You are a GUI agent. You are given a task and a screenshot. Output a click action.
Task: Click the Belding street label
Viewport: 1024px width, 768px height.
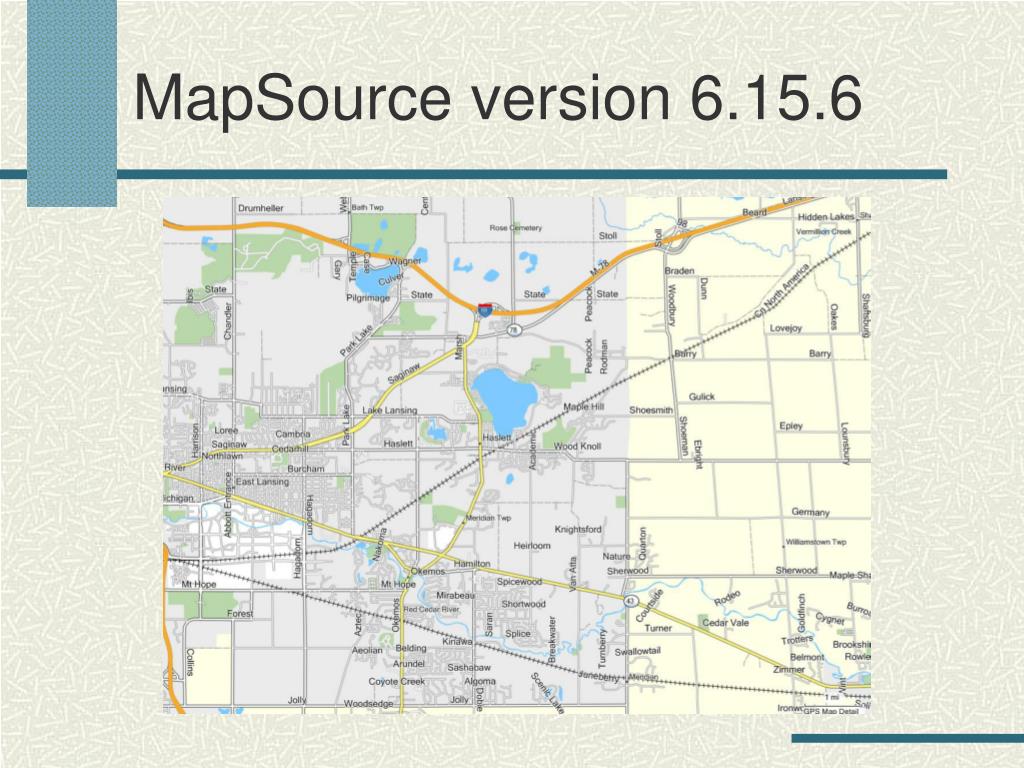(x=411, y=648)
